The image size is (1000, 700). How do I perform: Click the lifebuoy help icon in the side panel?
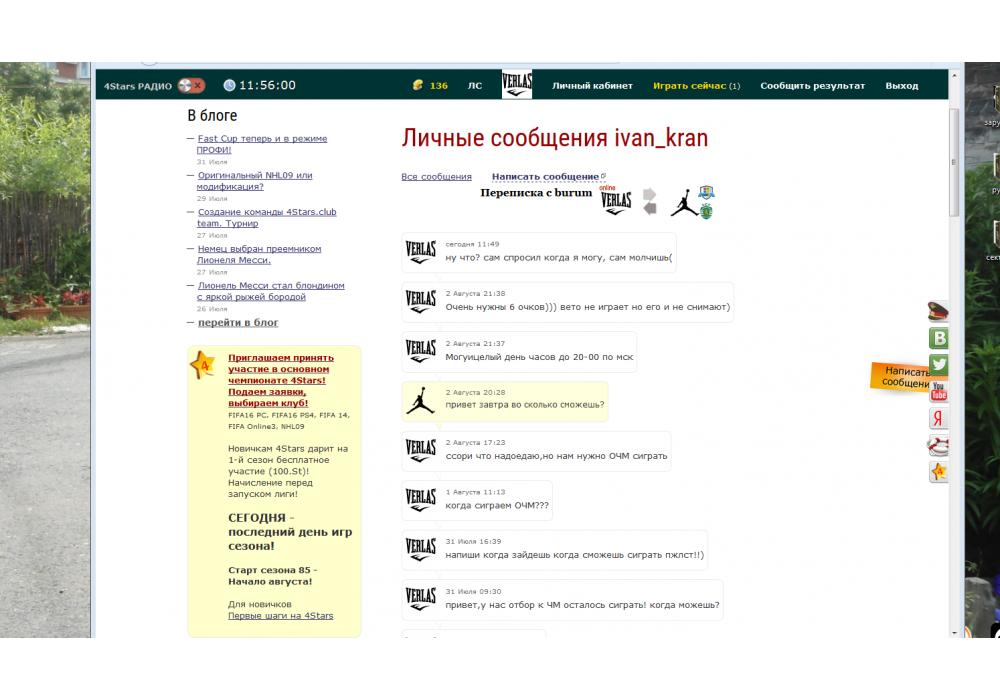pyautogui.click(x=938, y=446)
